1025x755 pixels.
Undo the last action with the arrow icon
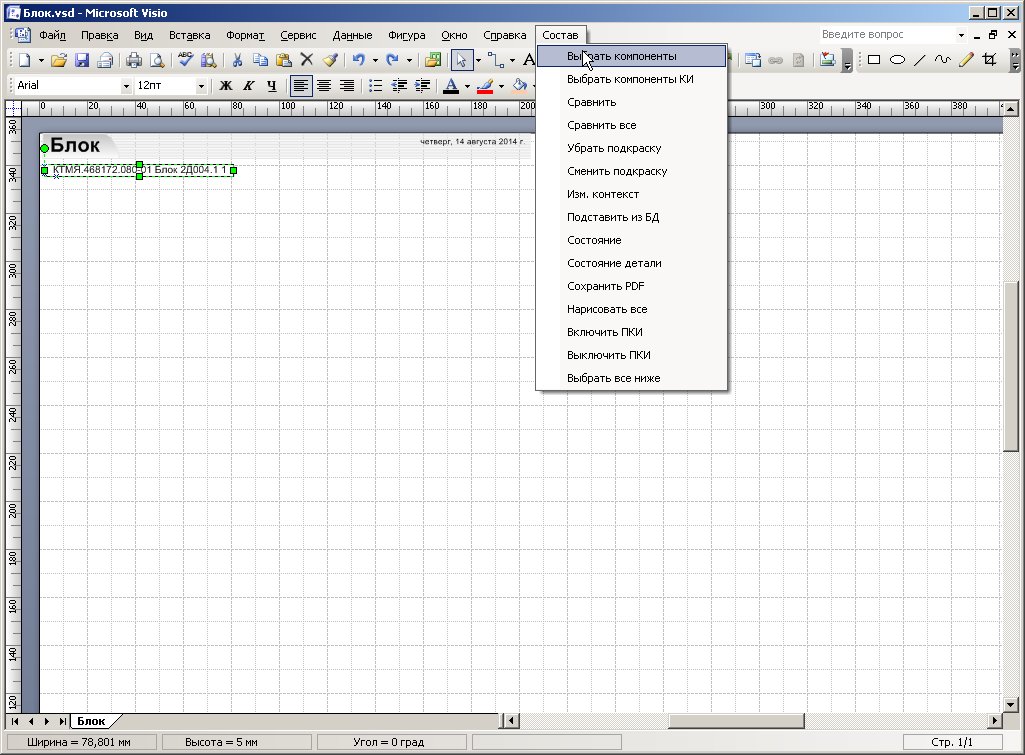[358, 60]
